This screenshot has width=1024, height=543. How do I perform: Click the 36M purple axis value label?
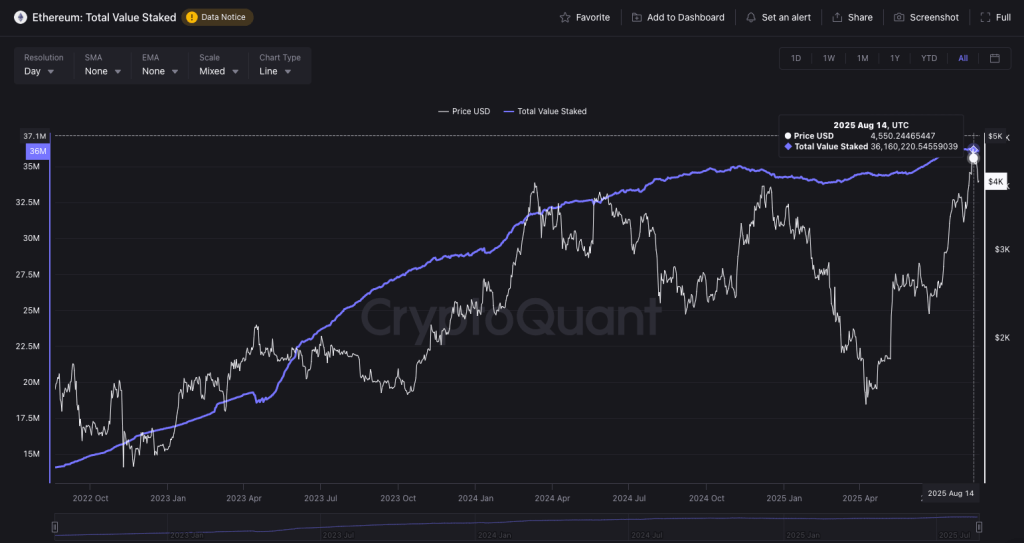point(38,151)
